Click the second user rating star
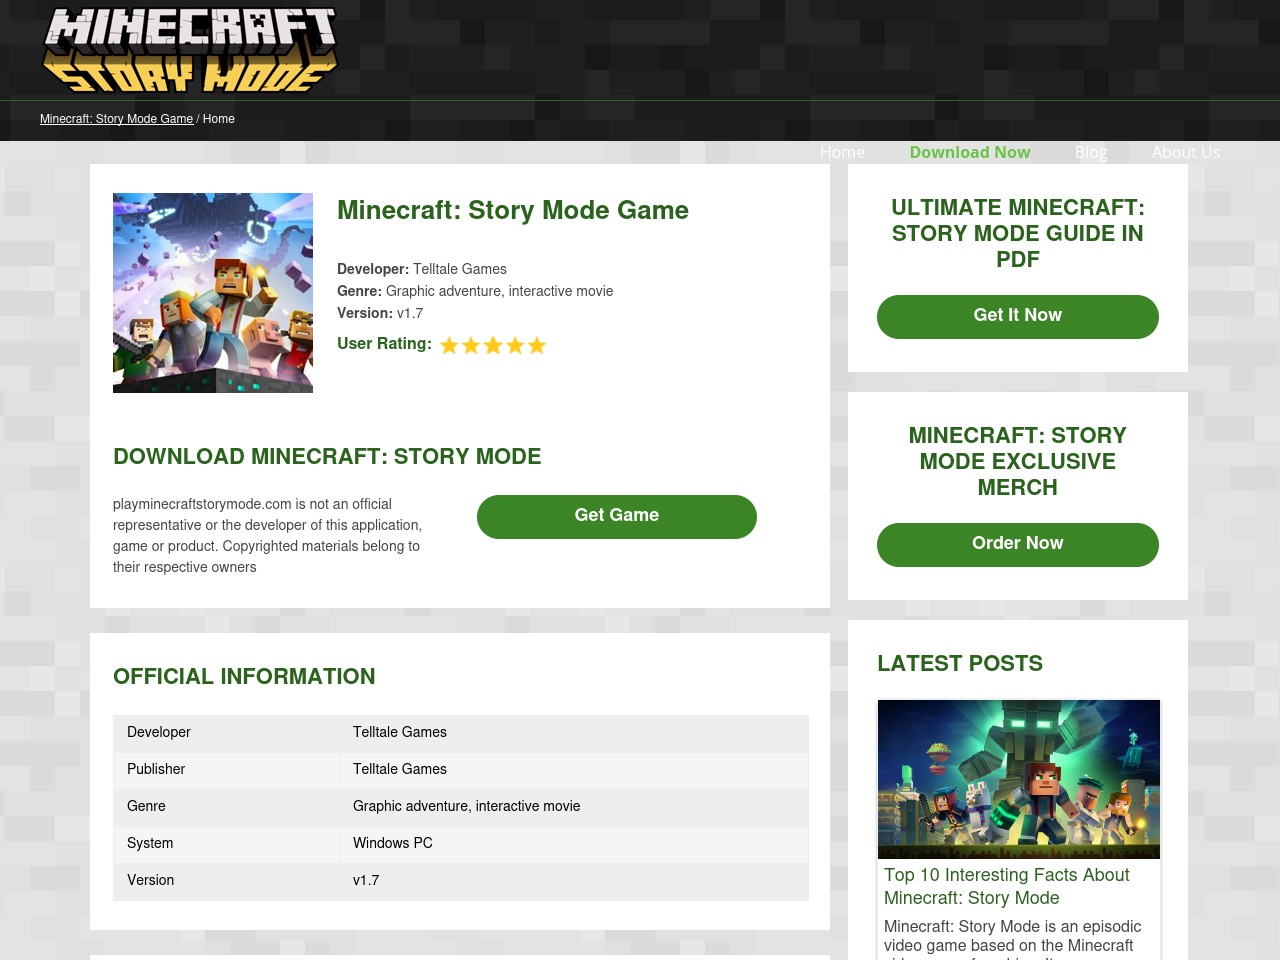Image resolution: width=1280 pixels, height=960 pixels. [x=471, y=345]
